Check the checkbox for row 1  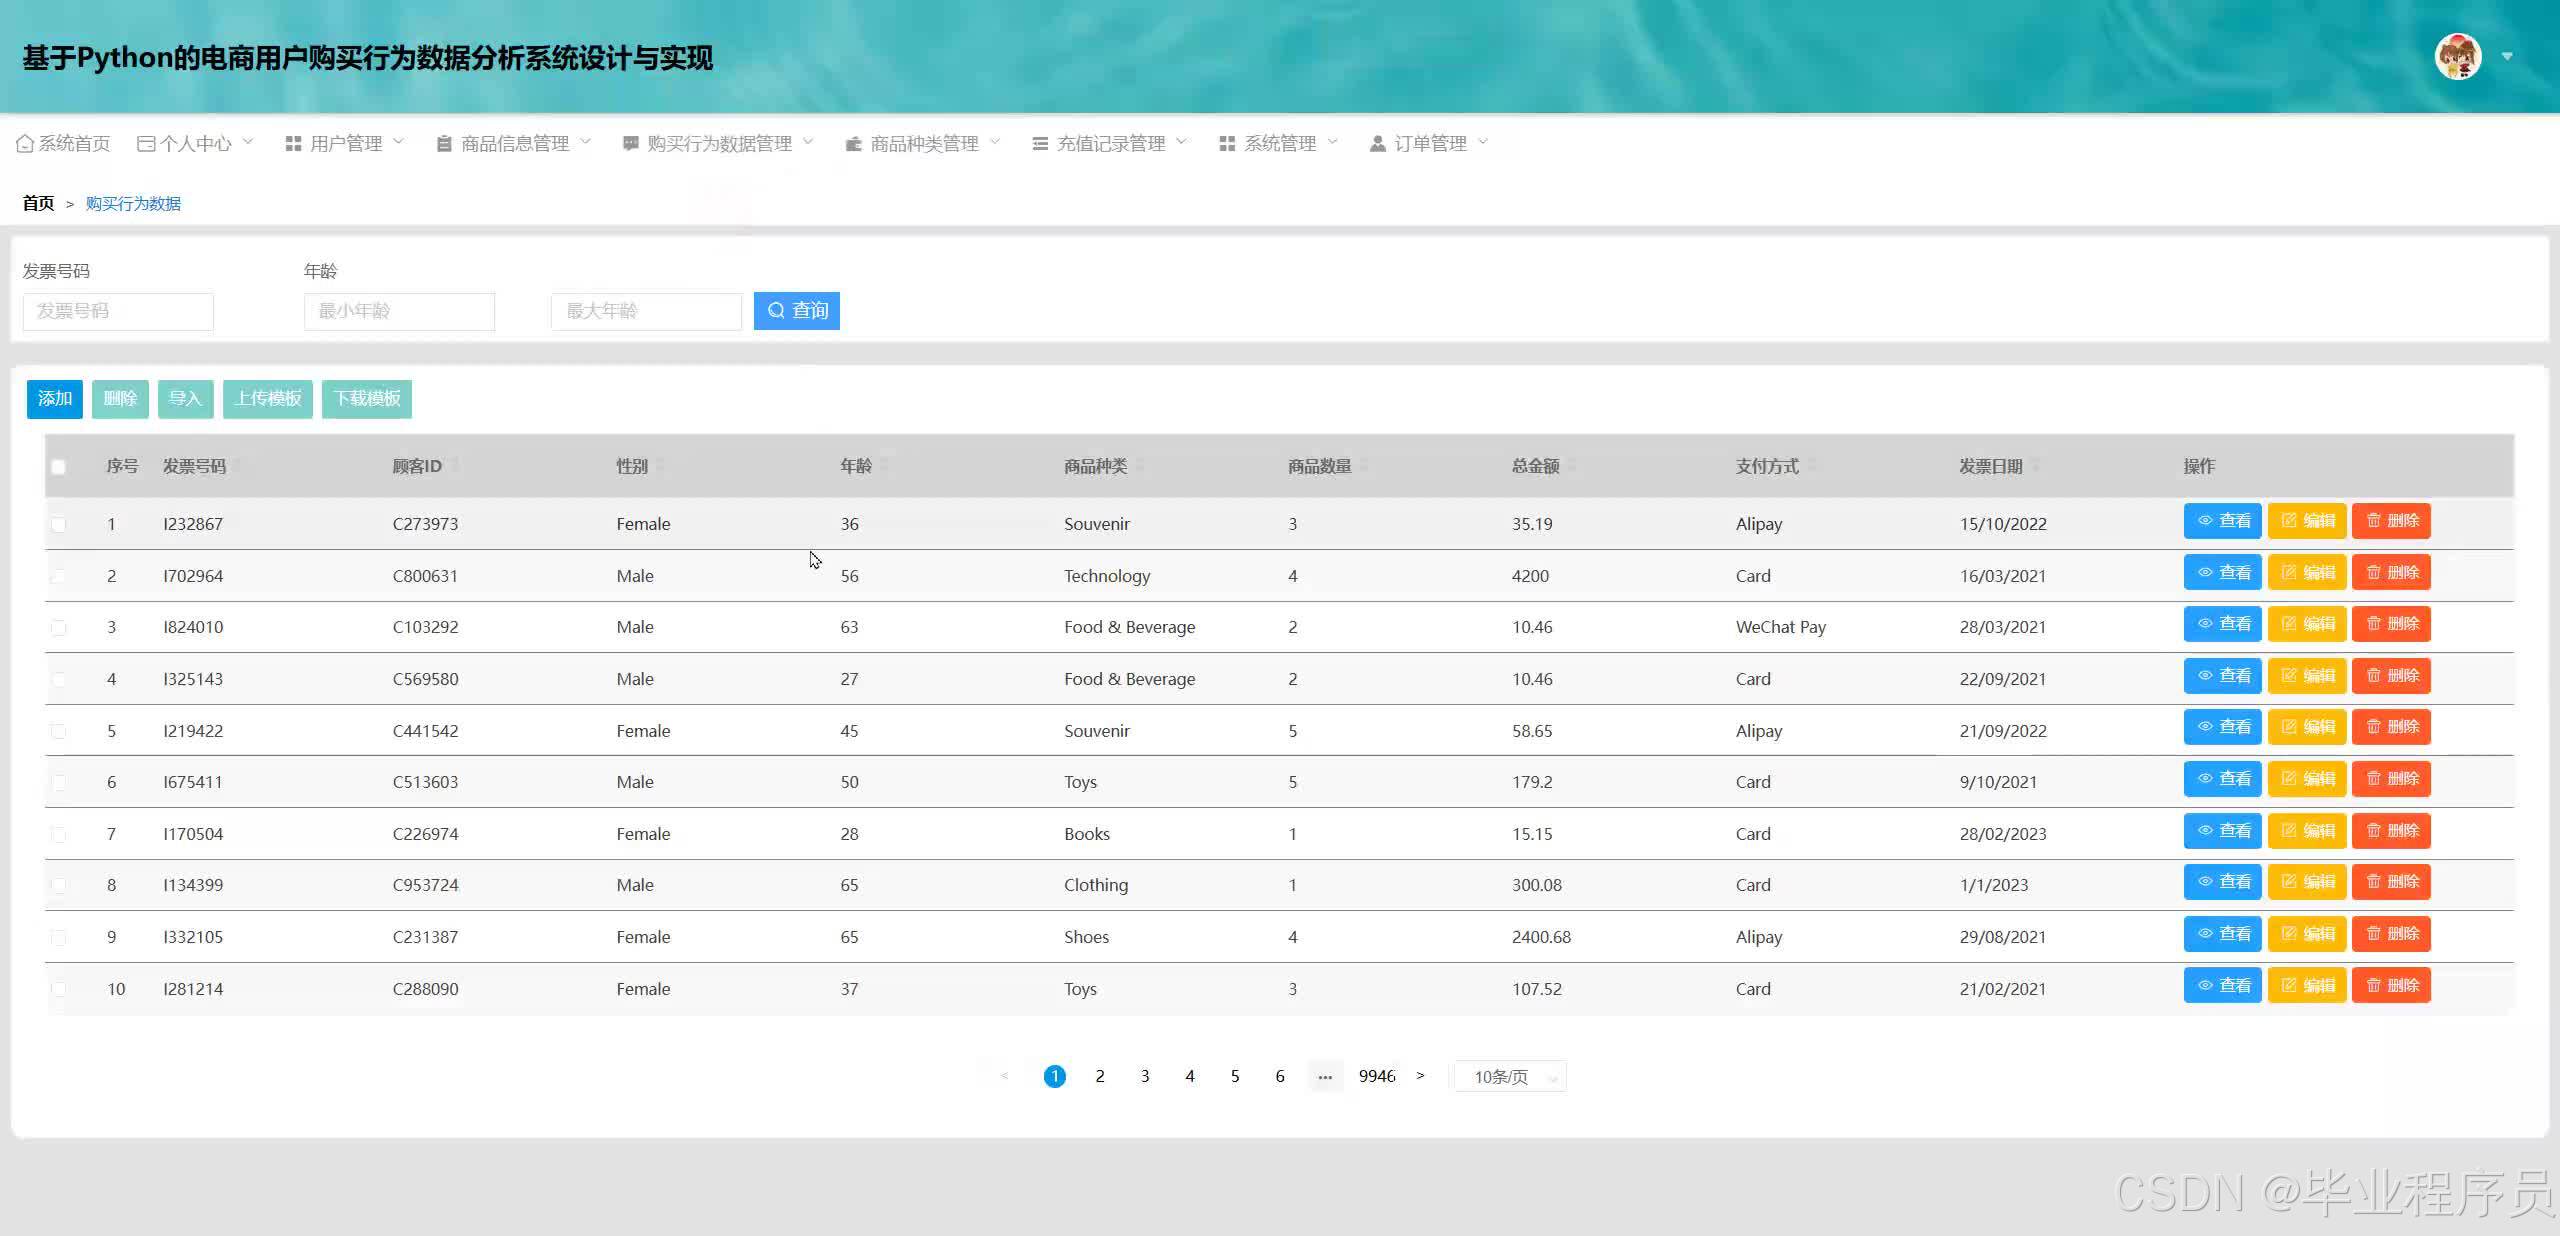coord(58,524)
